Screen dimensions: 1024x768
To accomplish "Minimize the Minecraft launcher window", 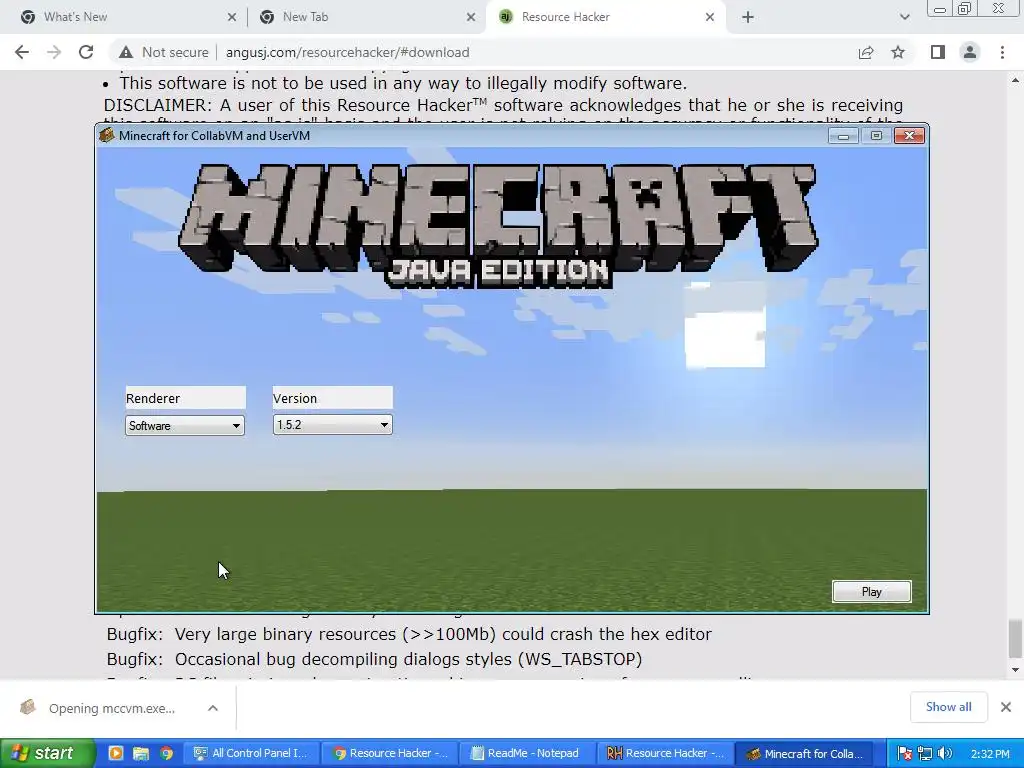I will (843, 135).
